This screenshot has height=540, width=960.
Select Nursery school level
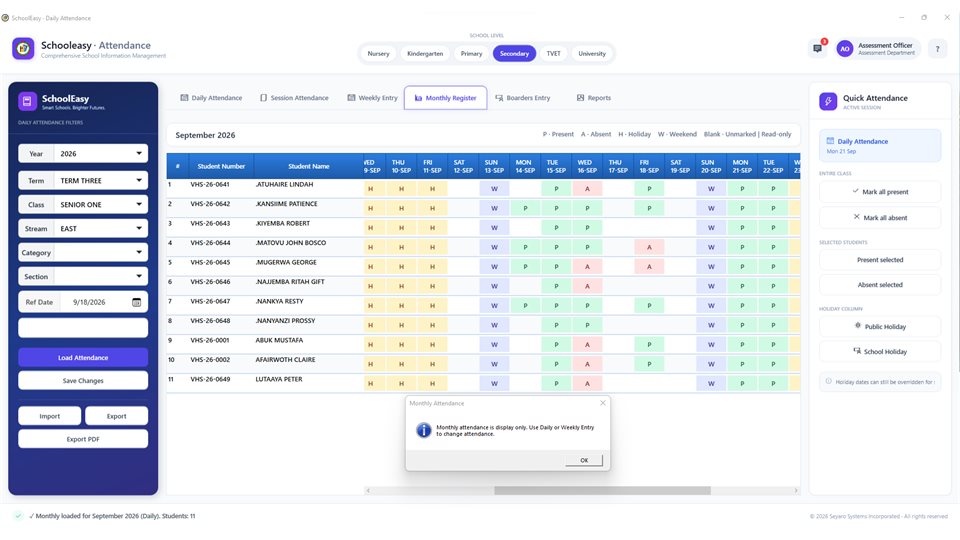pyautogui.click(x=378, y=54)
